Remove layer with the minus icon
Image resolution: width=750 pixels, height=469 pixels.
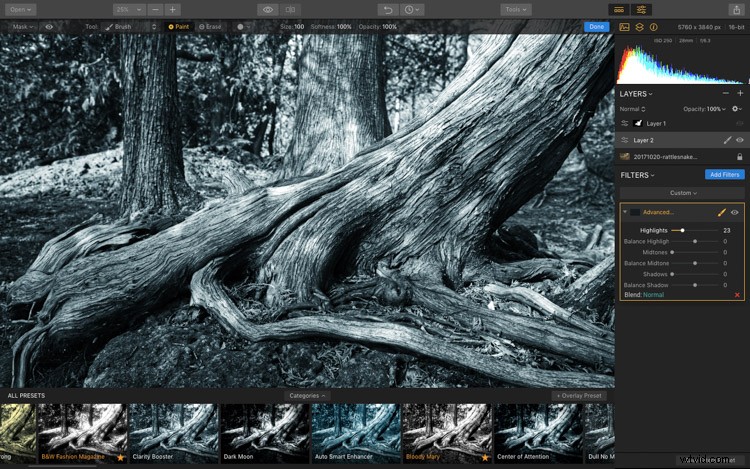(x=726, y=94)
